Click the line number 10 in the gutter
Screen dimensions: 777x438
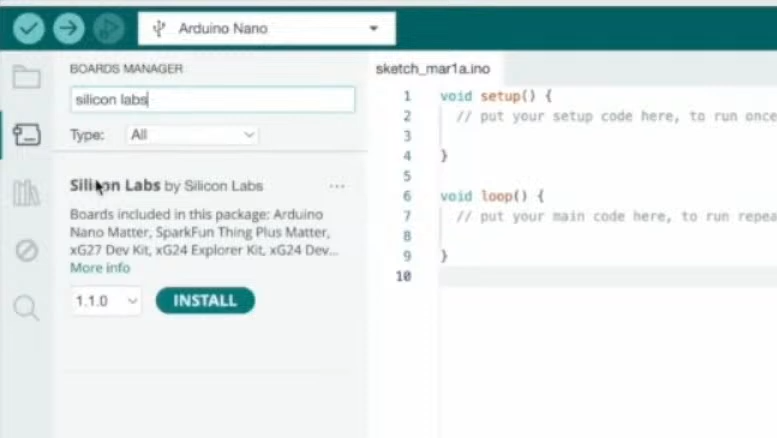(404, 276)
